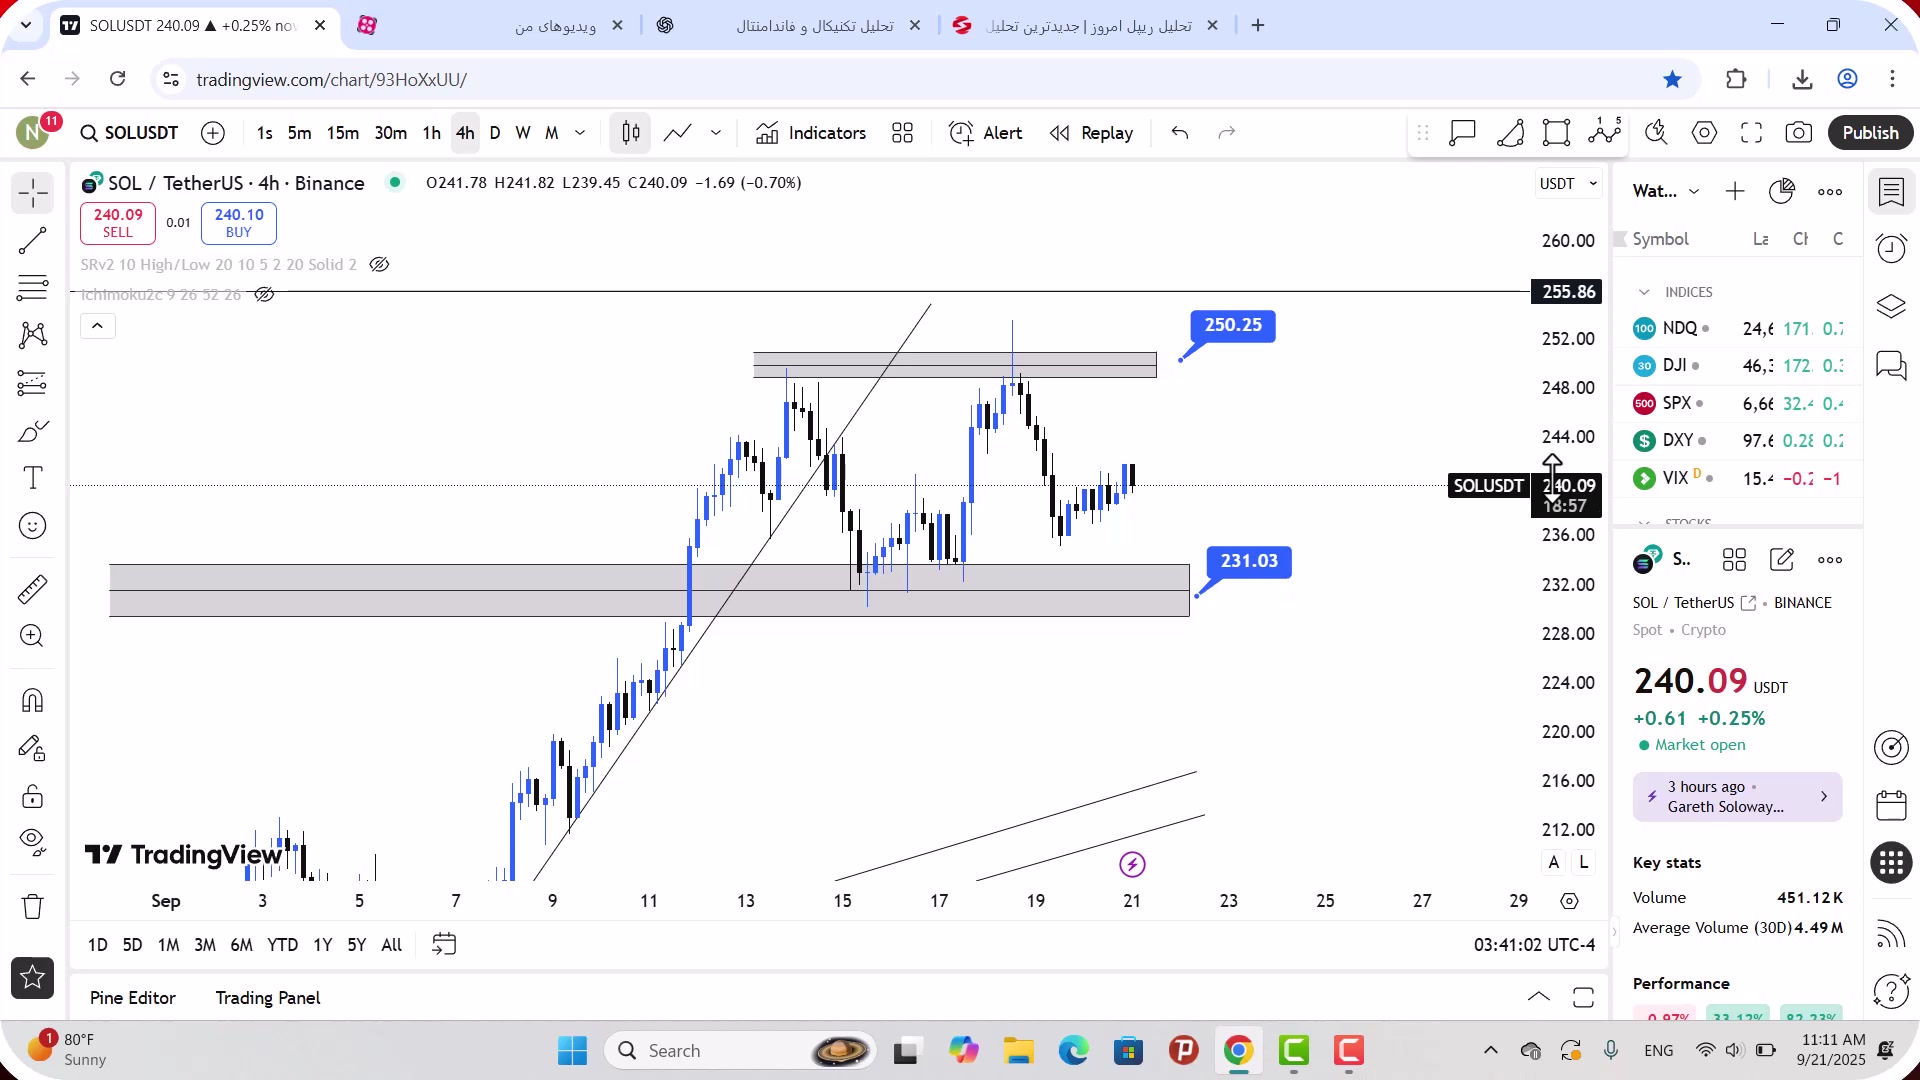
Task: Open the USDT currency dropdown
Action: [1568, 184]
